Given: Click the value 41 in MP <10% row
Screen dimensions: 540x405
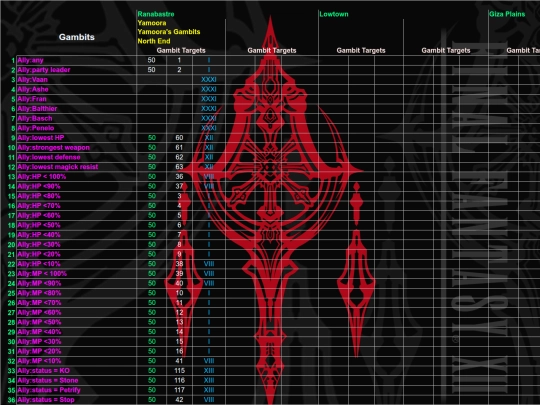Looking at the screenshot, I should point(179,361).
